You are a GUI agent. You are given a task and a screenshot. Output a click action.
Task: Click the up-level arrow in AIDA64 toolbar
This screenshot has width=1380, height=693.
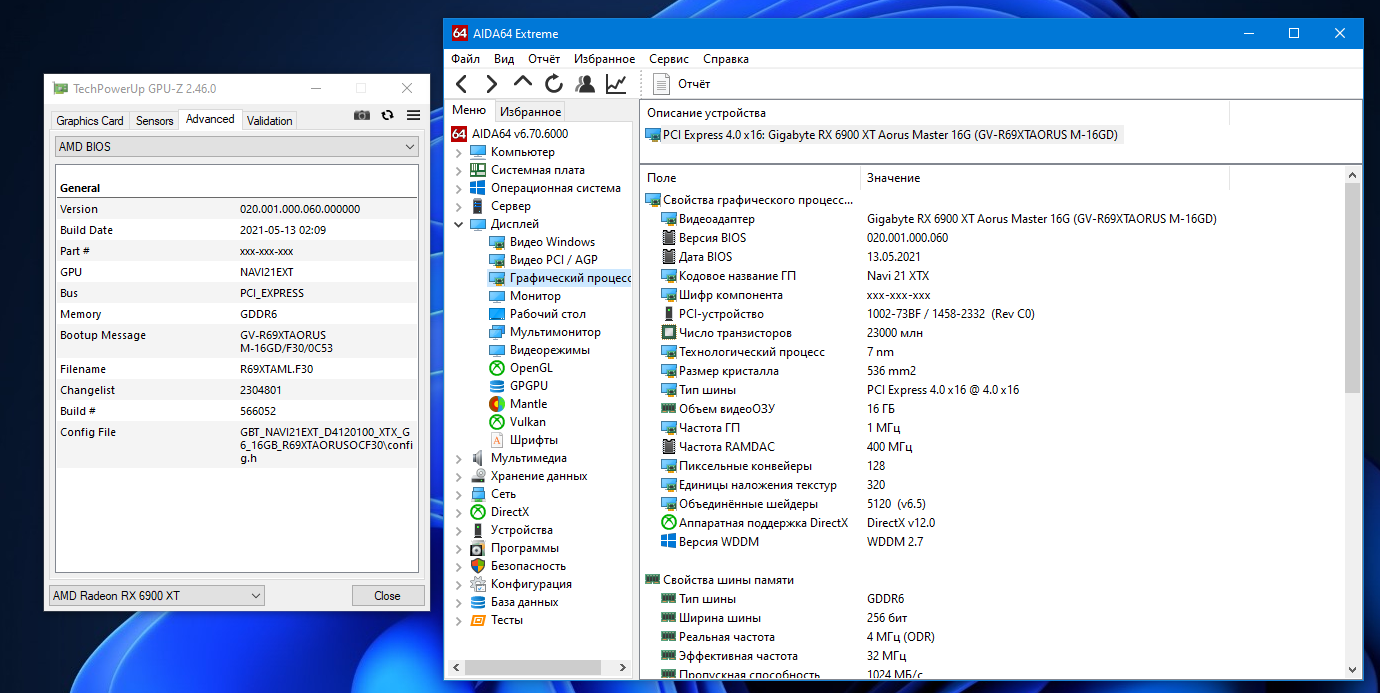[x=523, y=84]
